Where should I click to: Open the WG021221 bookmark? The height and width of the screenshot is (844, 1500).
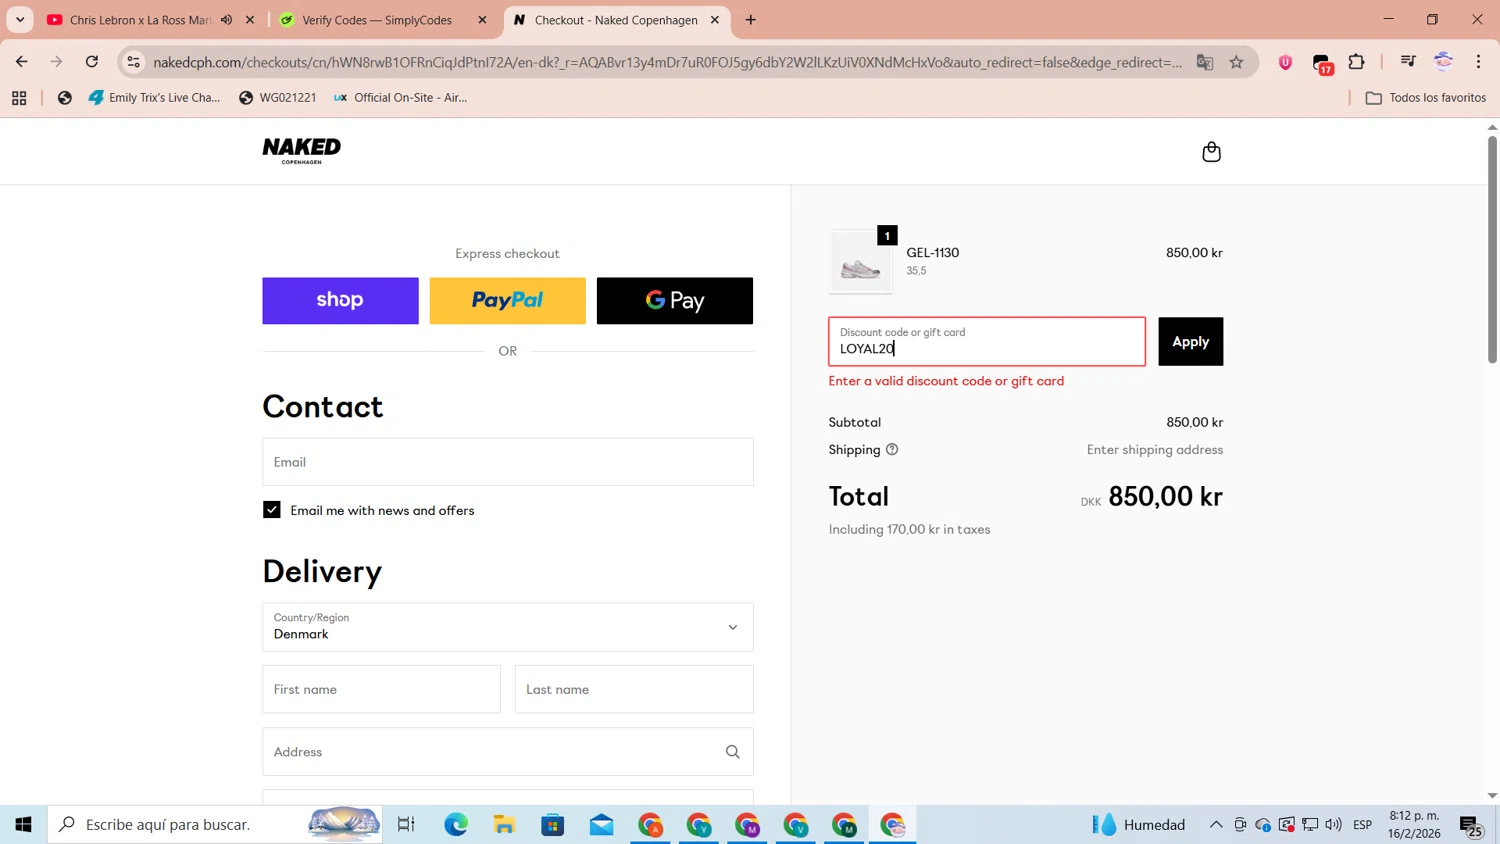(277, 98)
